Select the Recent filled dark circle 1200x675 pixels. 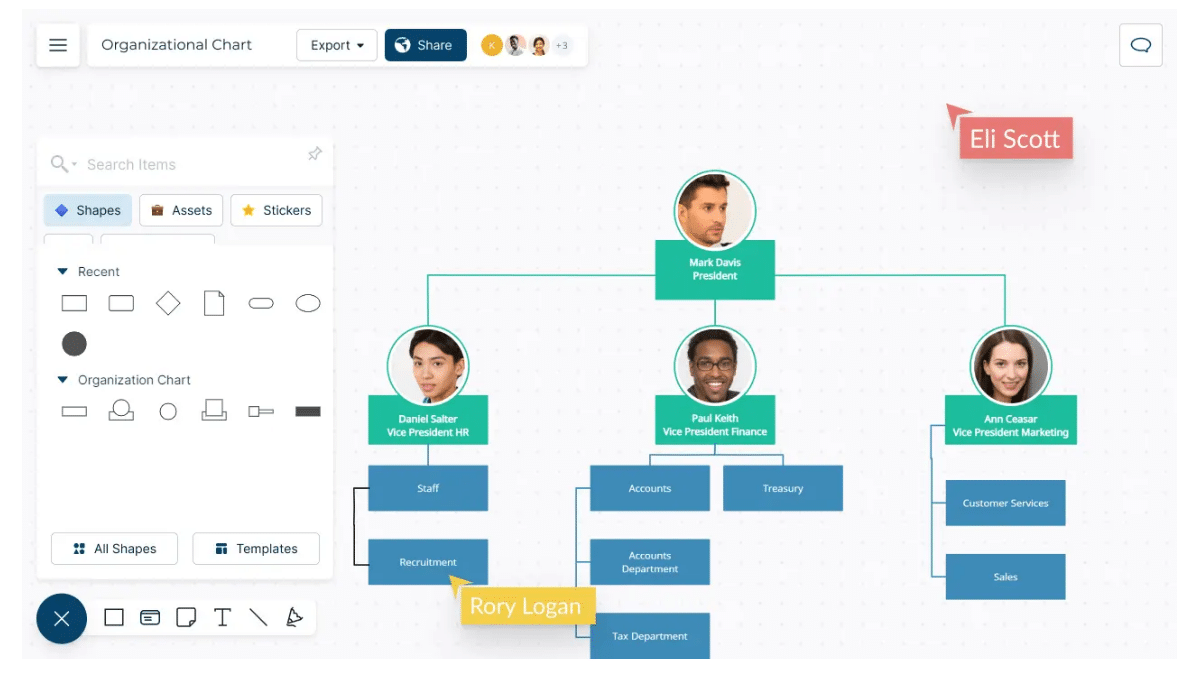(x=74, y=344)
